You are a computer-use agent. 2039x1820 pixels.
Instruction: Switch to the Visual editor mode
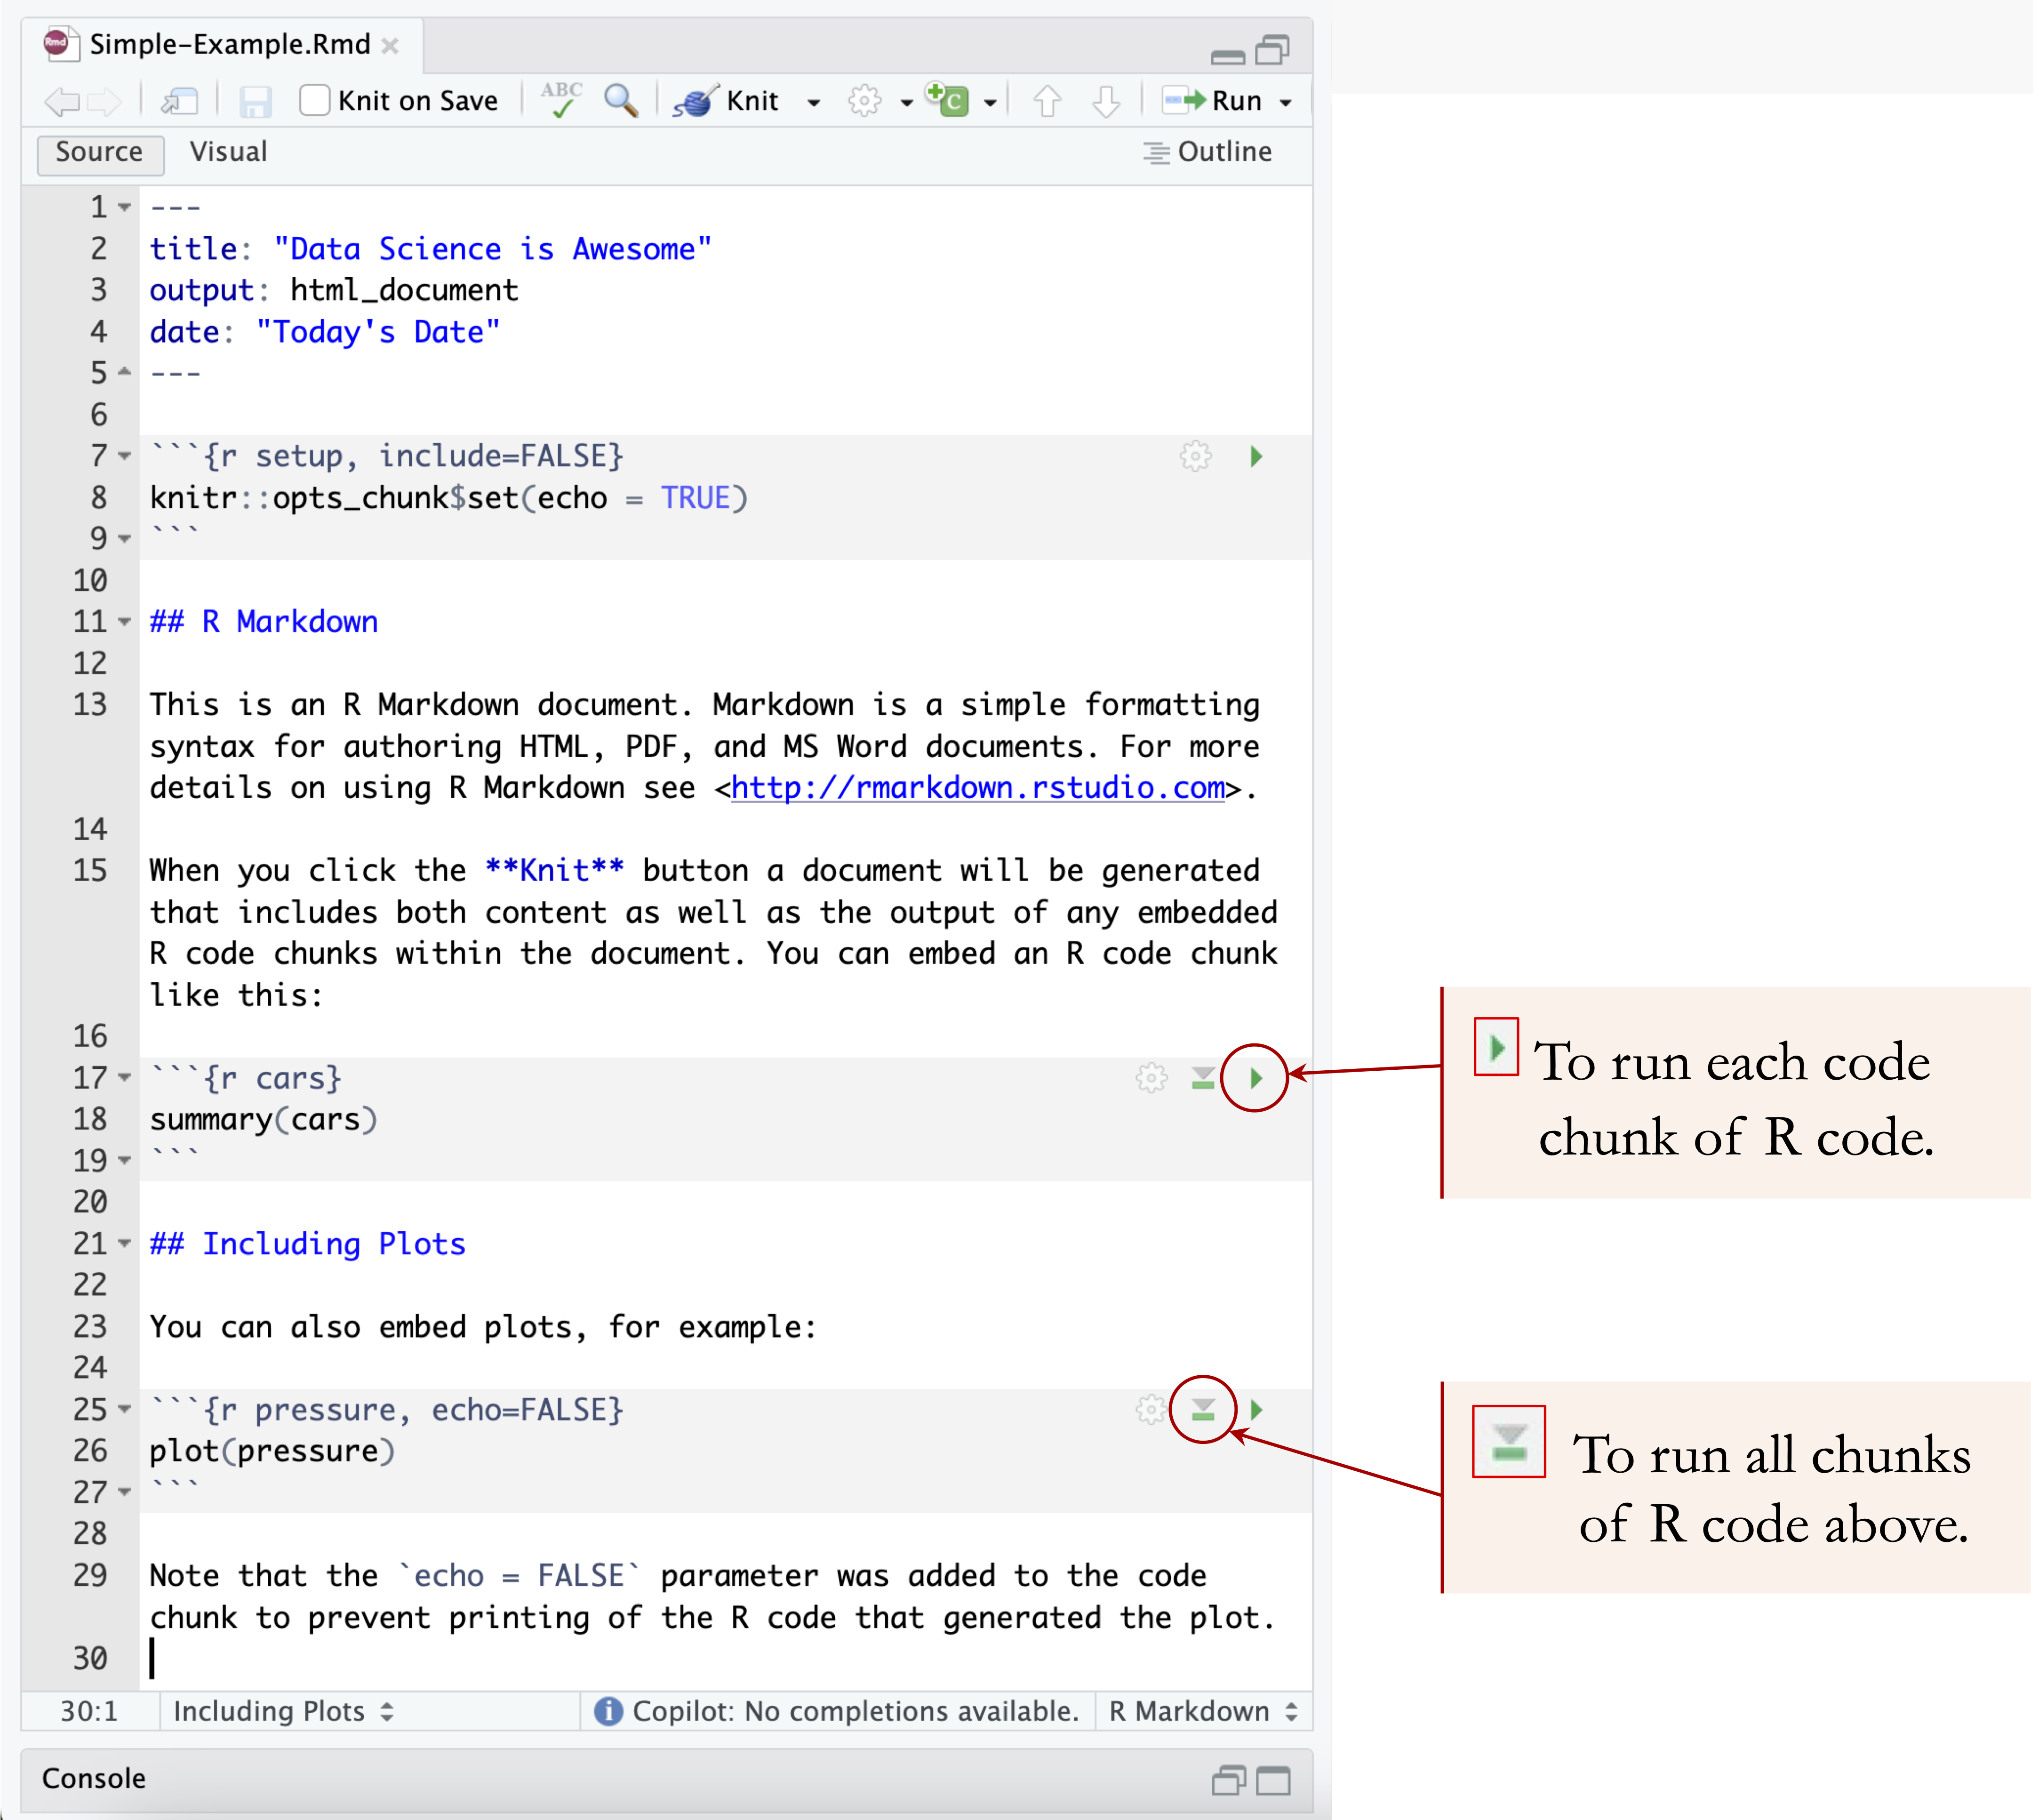point(229,152)
